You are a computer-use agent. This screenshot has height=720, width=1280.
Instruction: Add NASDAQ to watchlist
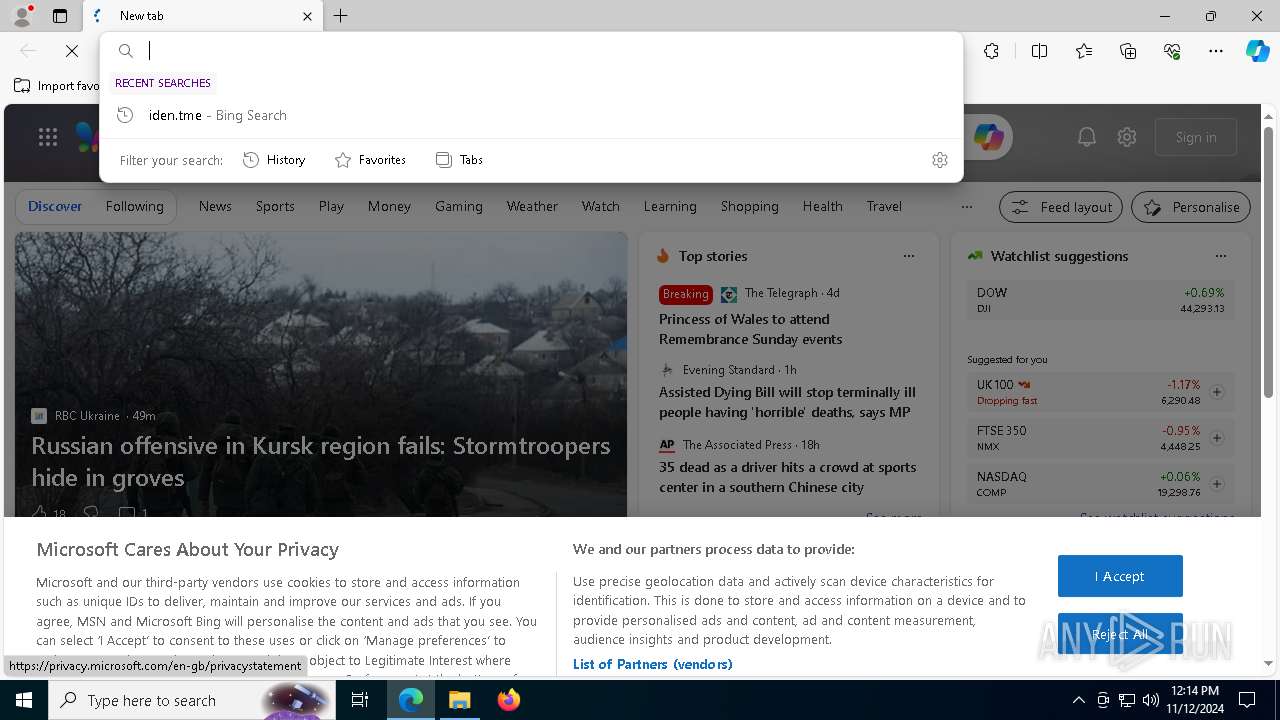(1217, 484)
